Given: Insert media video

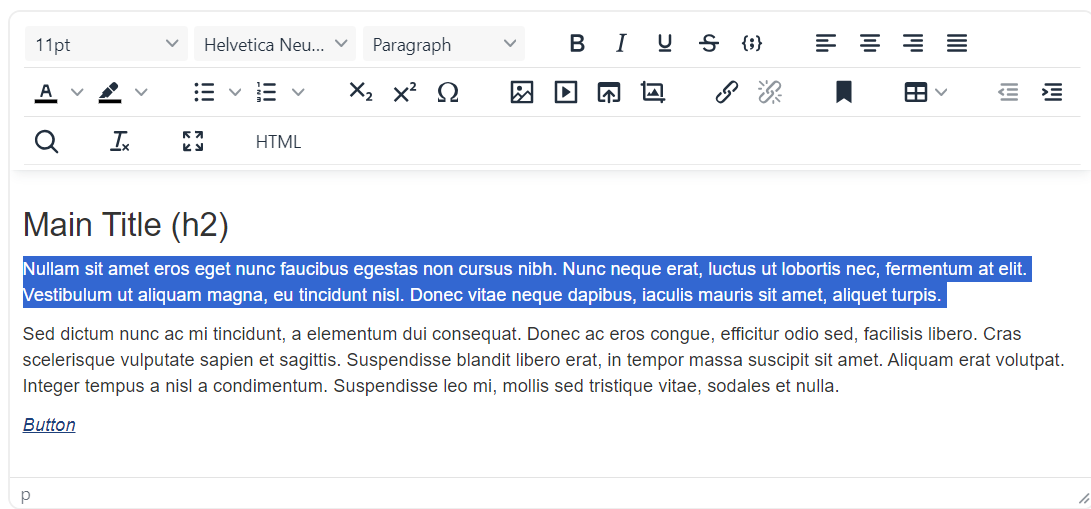Looking at the screenshot, I should (x=566, y=92).
